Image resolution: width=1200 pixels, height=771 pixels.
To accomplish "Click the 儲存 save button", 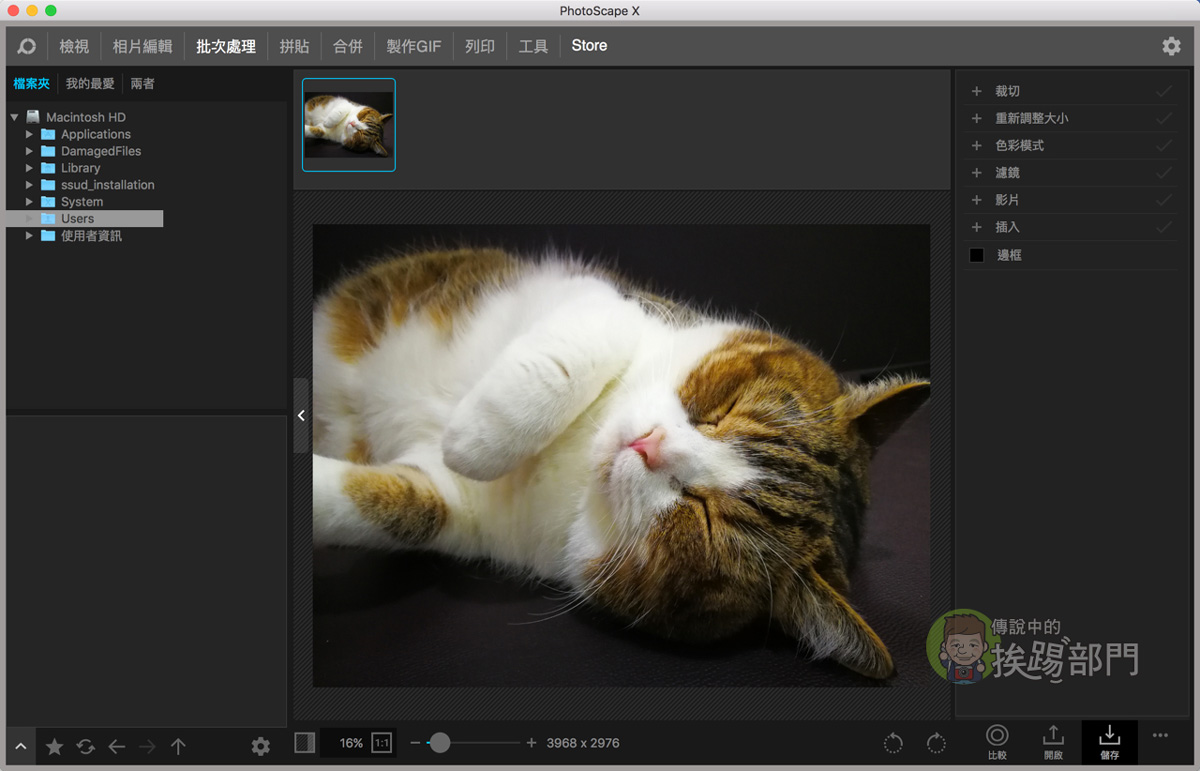I will 1109,742.
